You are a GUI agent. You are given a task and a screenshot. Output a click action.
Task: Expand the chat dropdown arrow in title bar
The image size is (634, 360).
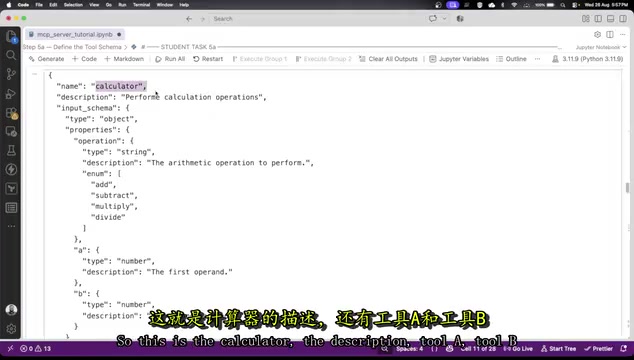(x=444, y=19)
